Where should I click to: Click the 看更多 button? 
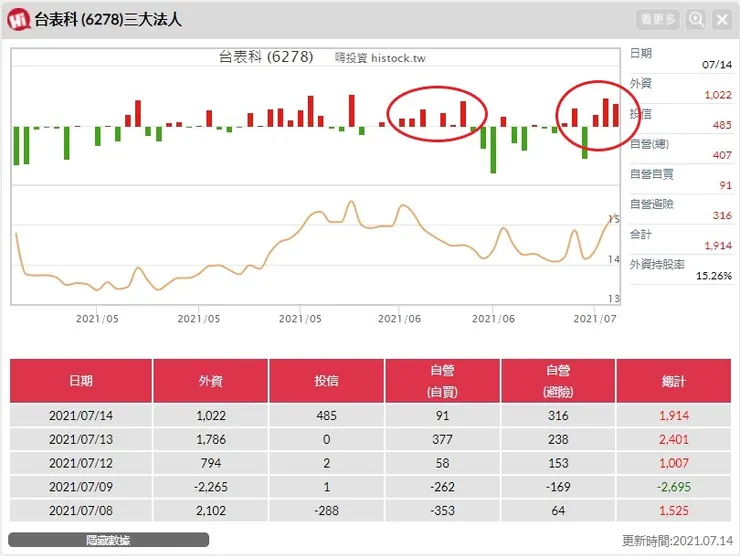pos(658,20)
